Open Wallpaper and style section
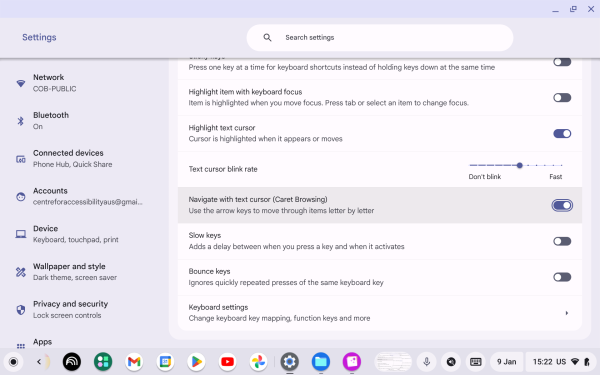 tap(84, 272)
